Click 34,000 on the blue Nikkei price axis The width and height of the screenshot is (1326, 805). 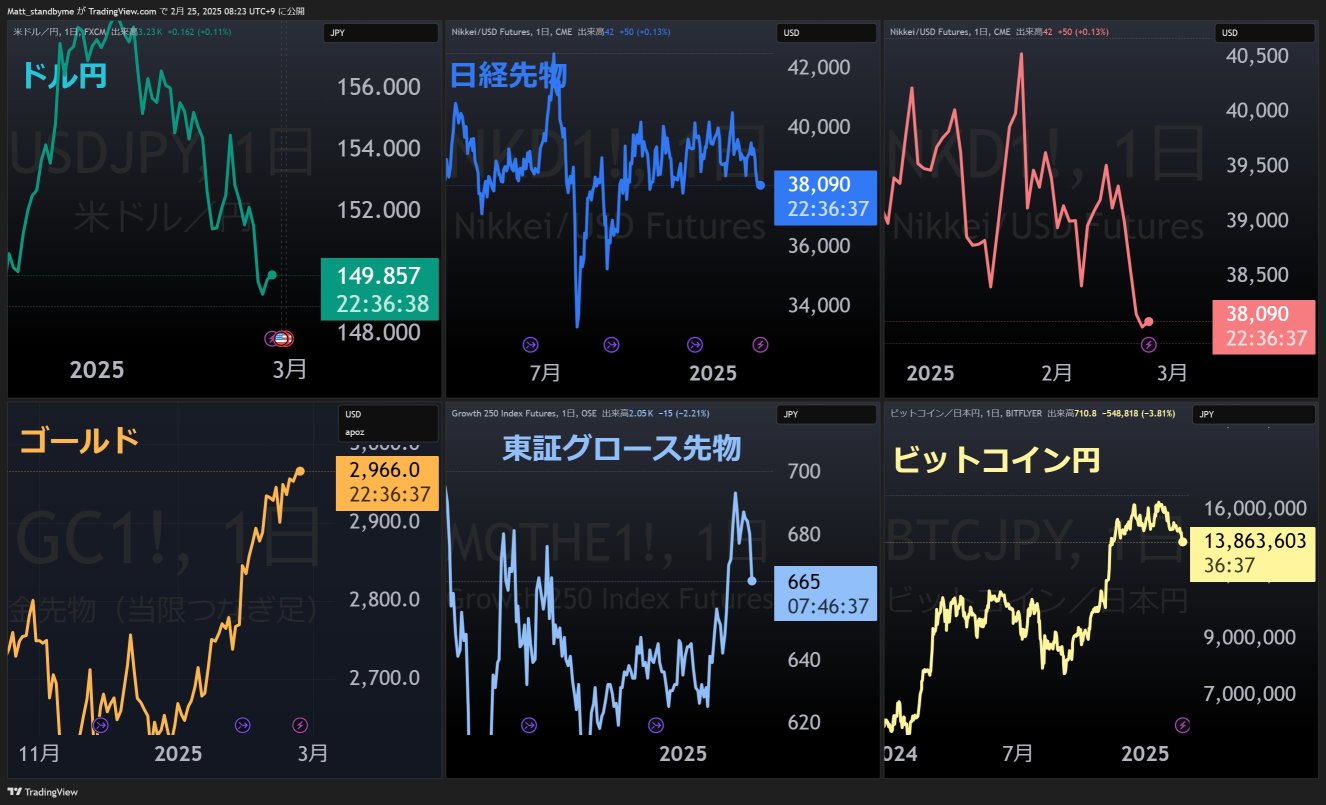tap(820, 306)
